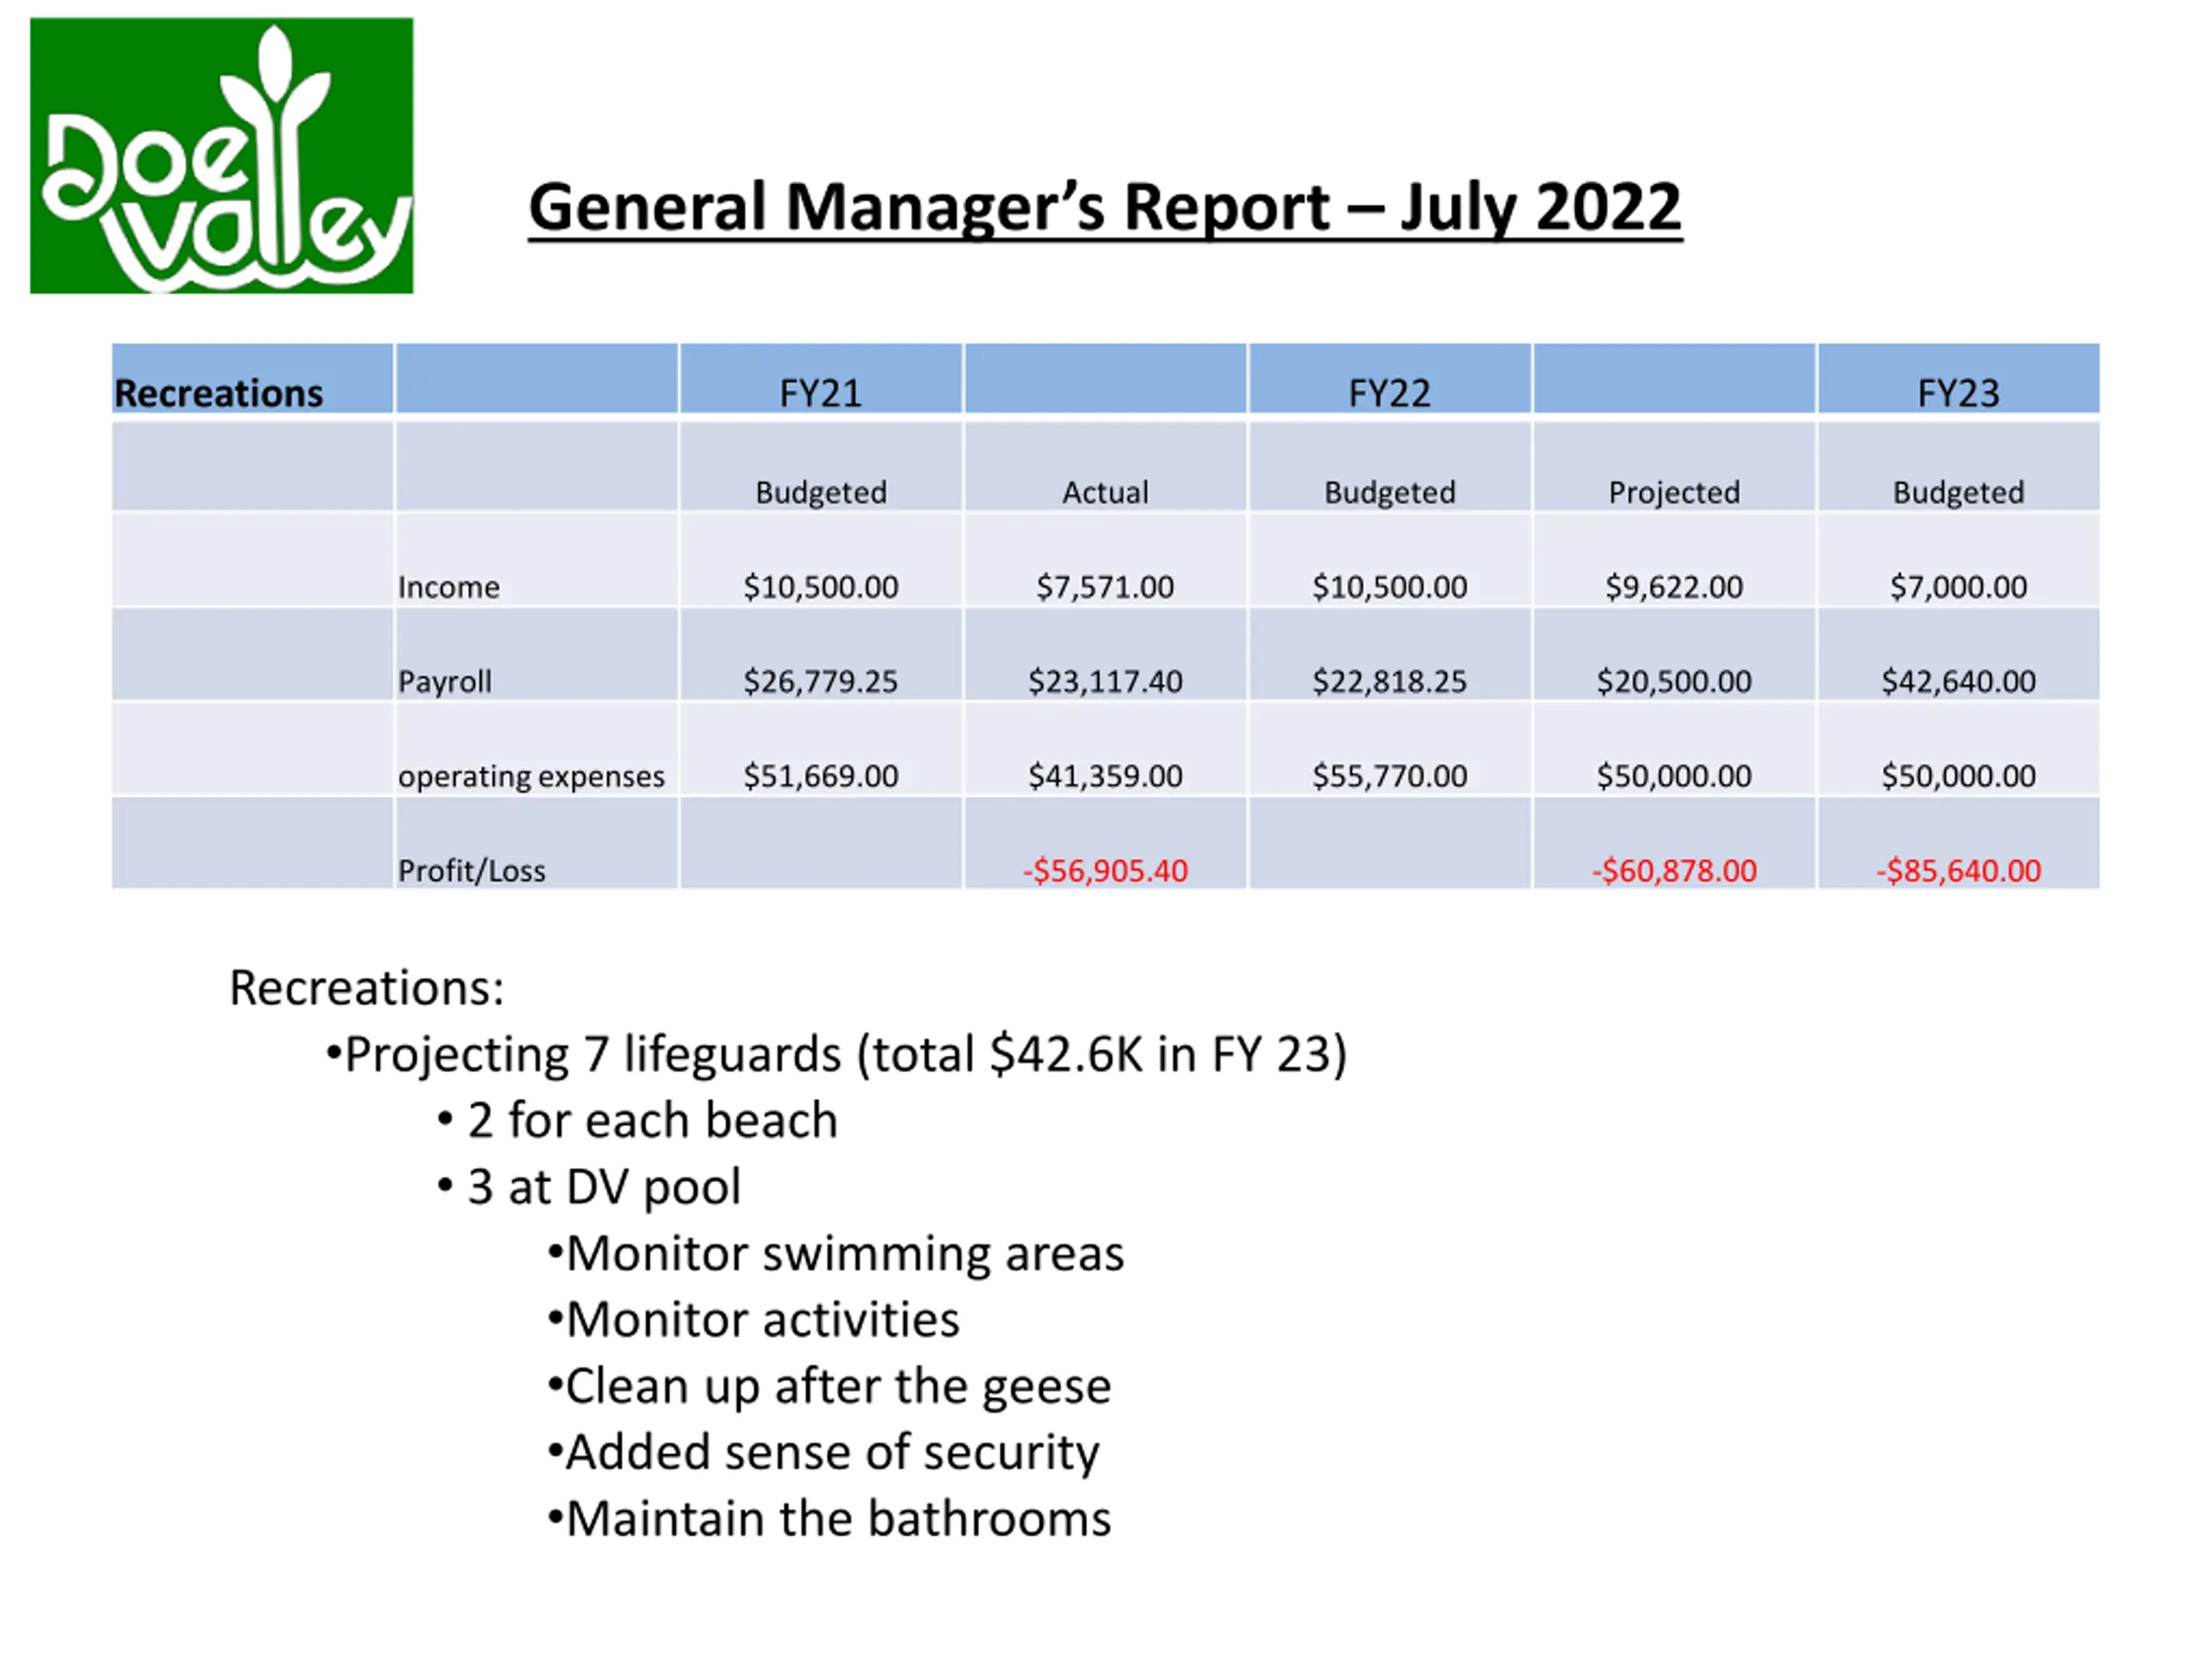This screenshot has height=1659, width=2212.
Task: Click the 'Added sense of security' bullet
Action: [x=824, y=1454]
